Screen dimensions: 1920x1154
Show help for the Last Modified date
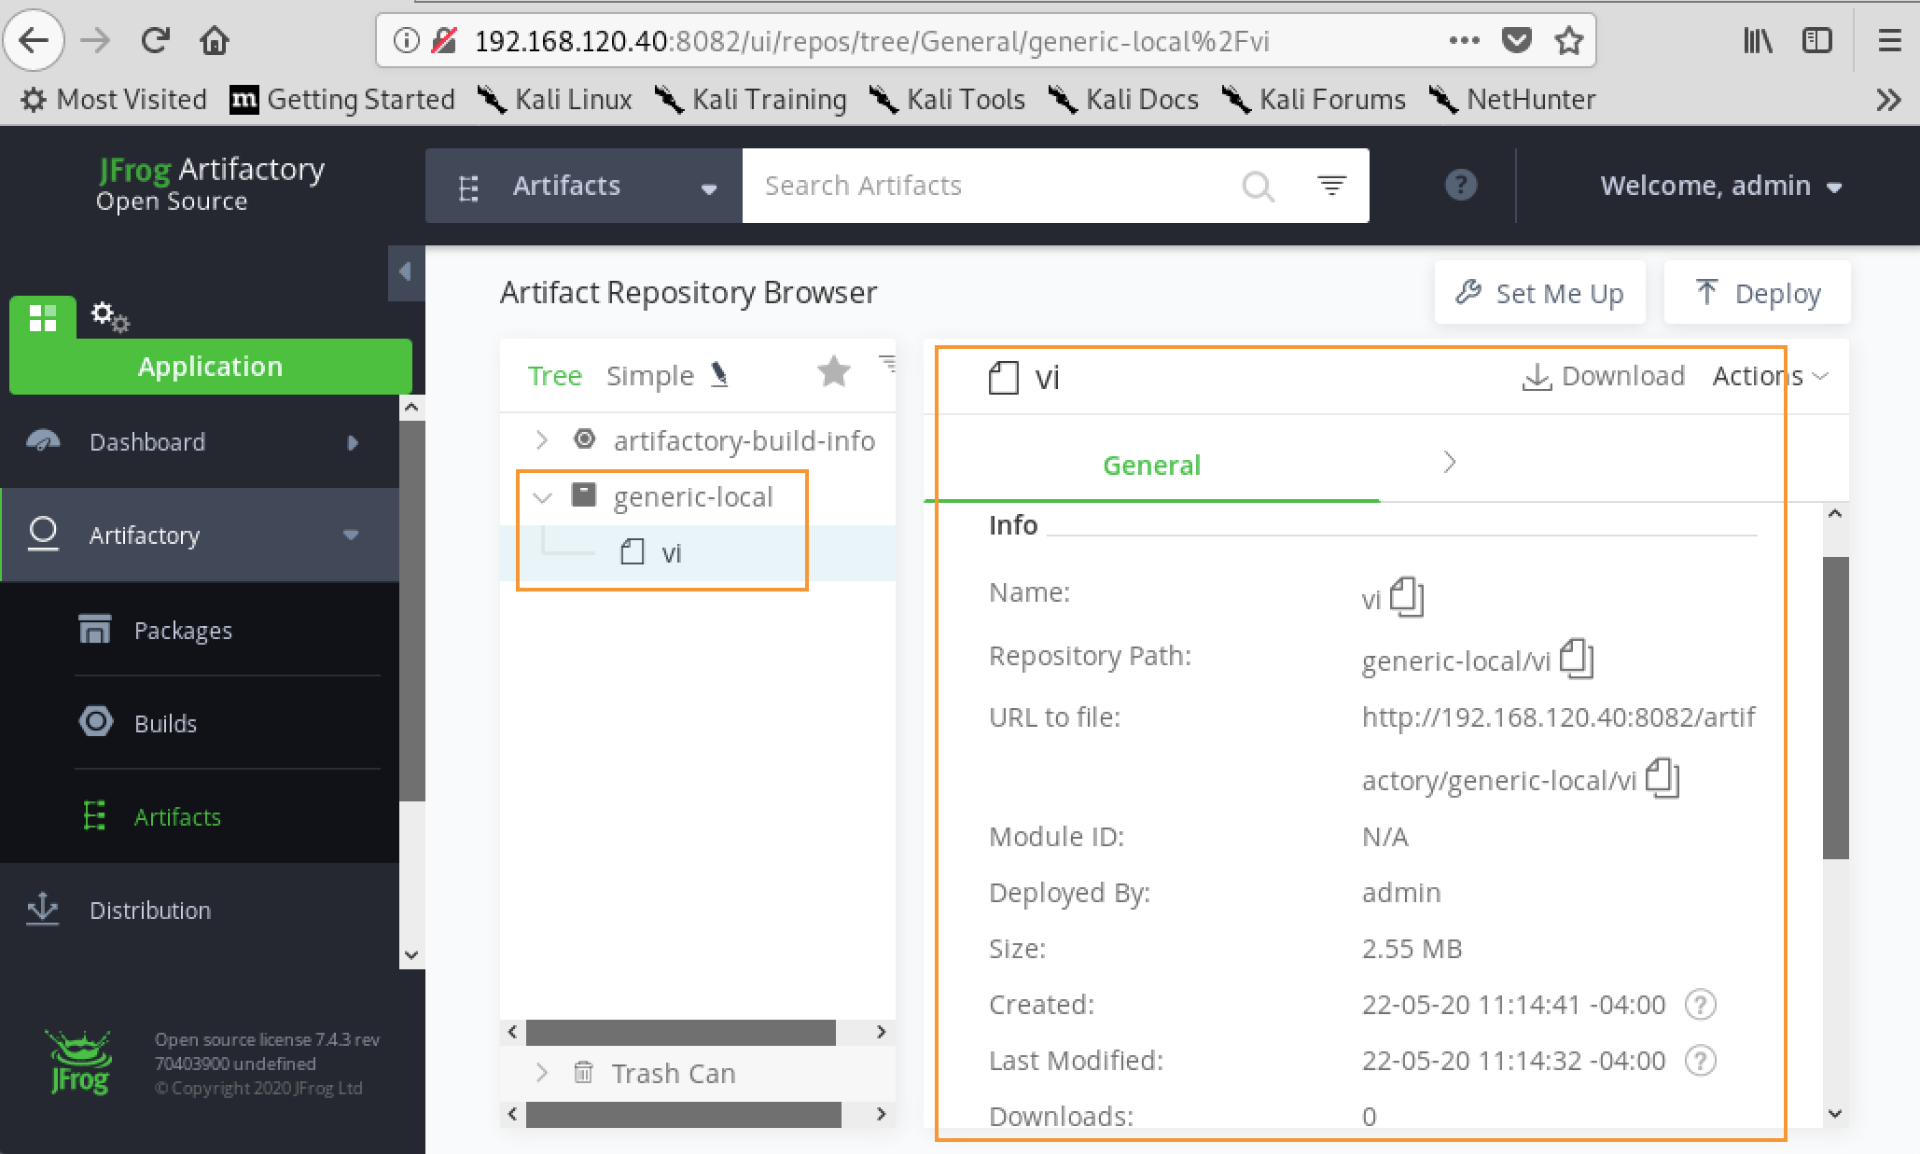[1700, 1060]
